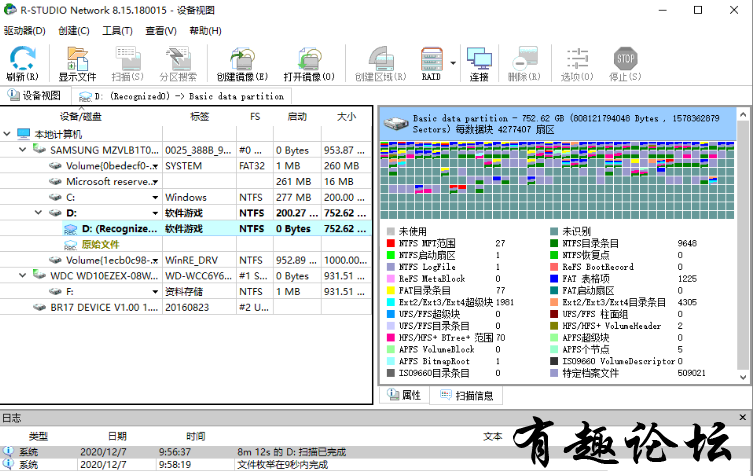Collapse the D: partition node
Image resolution: width=755 pixels, height=476 pixels.
click(x=38, y=212)
